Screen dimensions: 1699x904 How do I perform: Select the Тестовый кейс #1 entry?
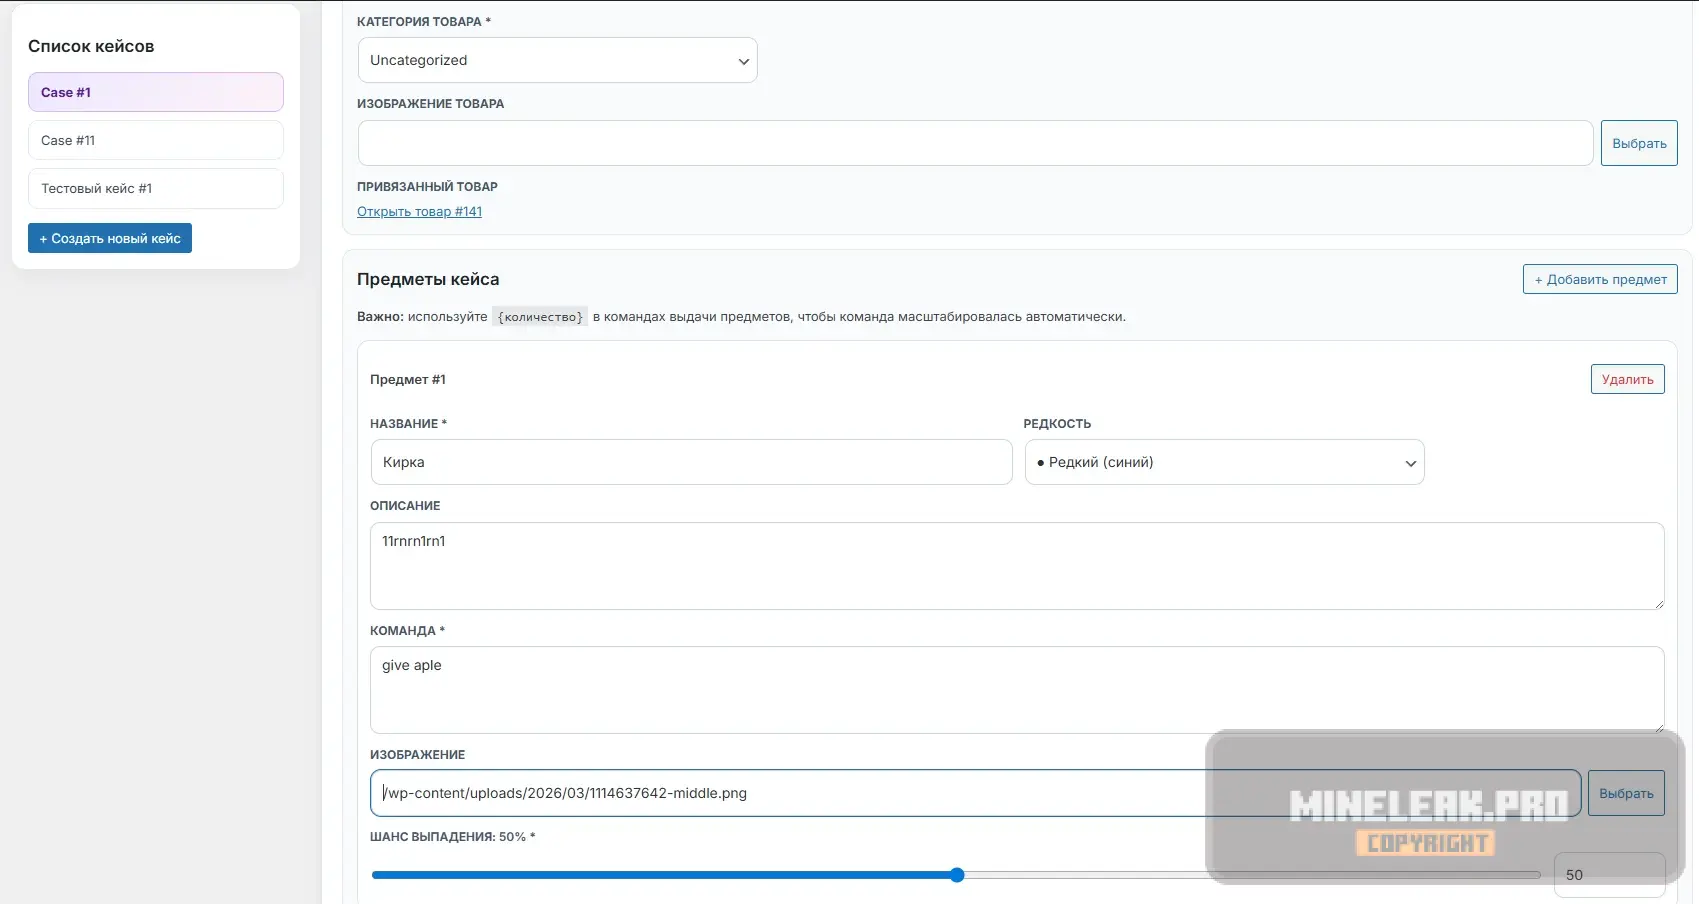pyautogui.click(x=155, y=188)
